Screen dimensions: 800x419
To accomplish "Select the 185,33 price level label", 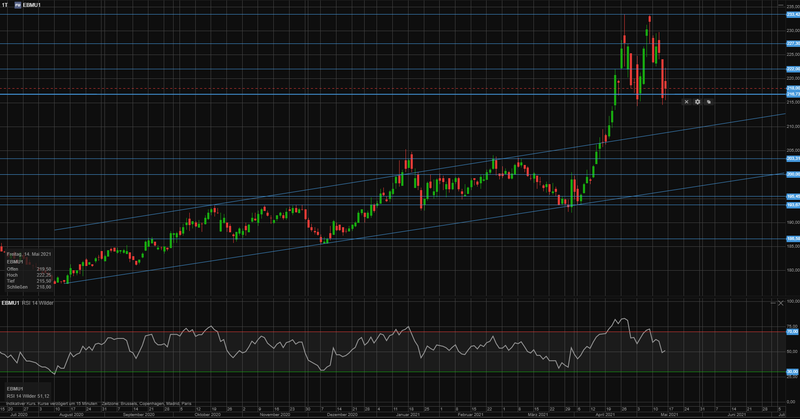I will point(790,239).
